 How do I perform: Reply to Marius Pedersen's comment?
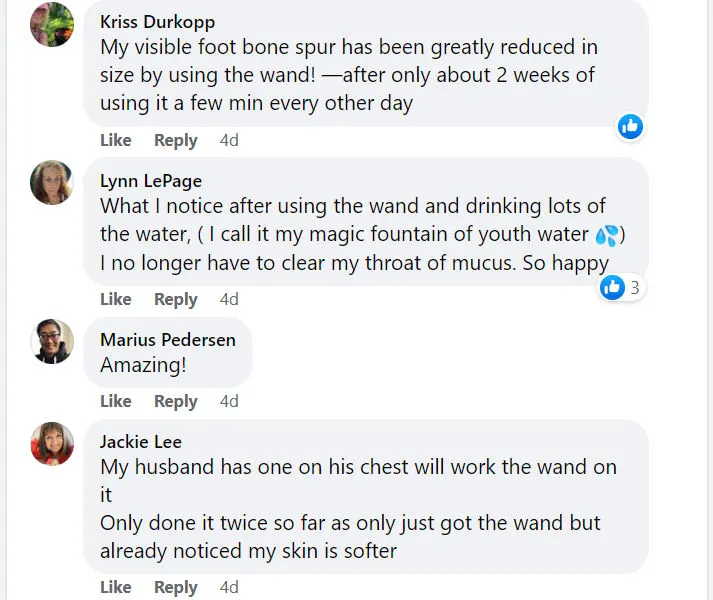coord(175,401)
